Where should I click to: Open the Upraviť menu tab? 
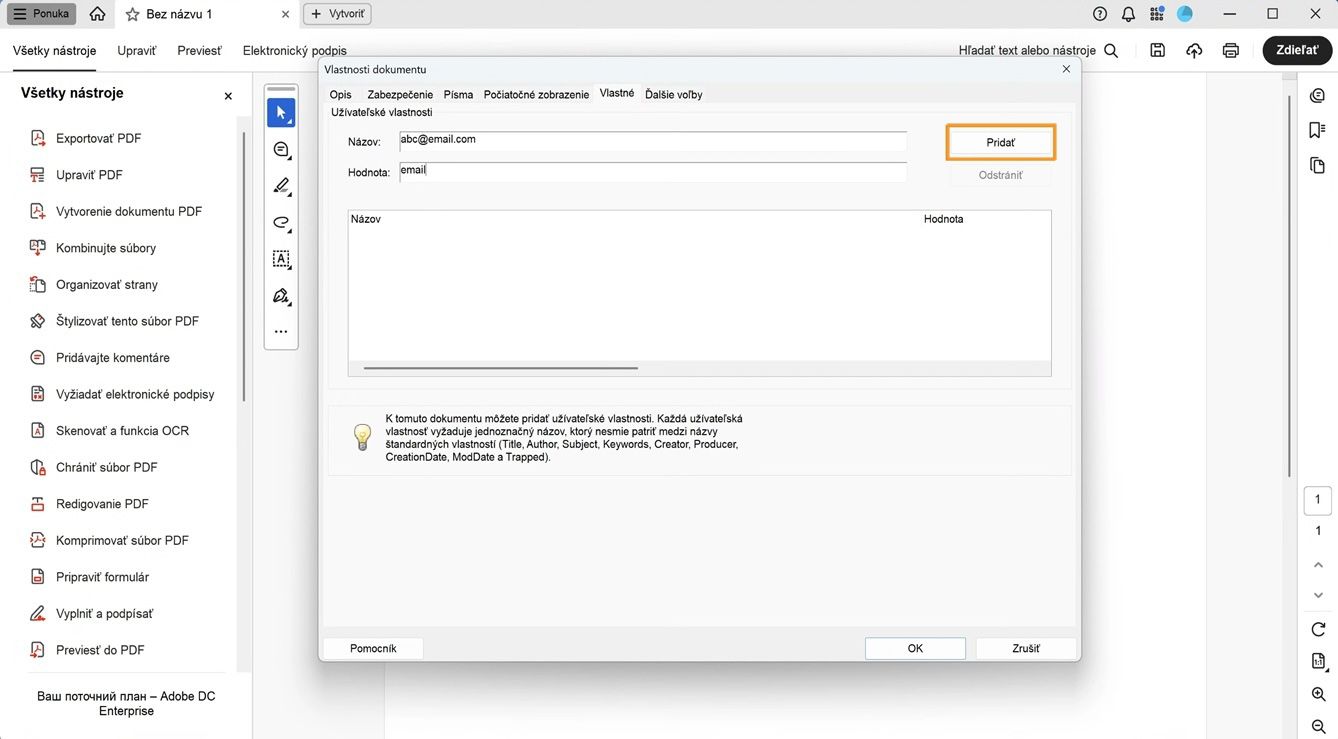click(137, 51)
